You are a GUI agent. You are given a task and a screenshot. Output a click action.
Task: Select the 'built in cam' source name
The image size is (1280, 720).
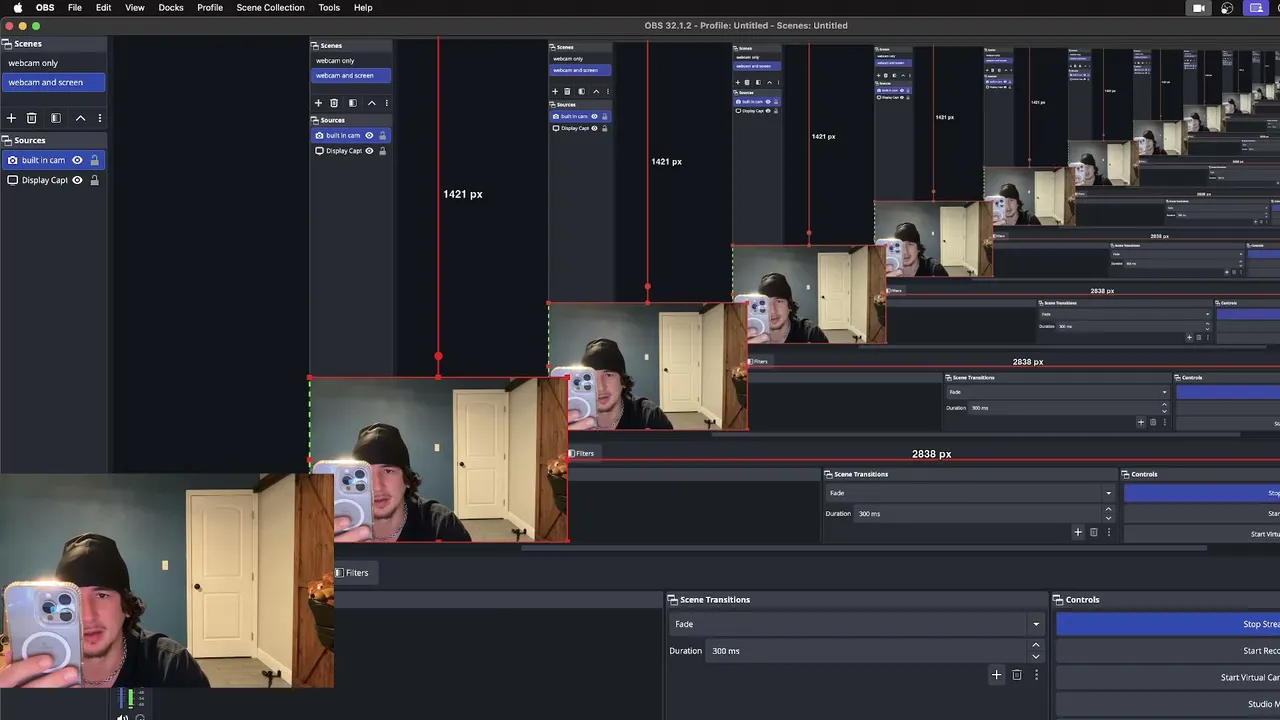pos(43,160)
